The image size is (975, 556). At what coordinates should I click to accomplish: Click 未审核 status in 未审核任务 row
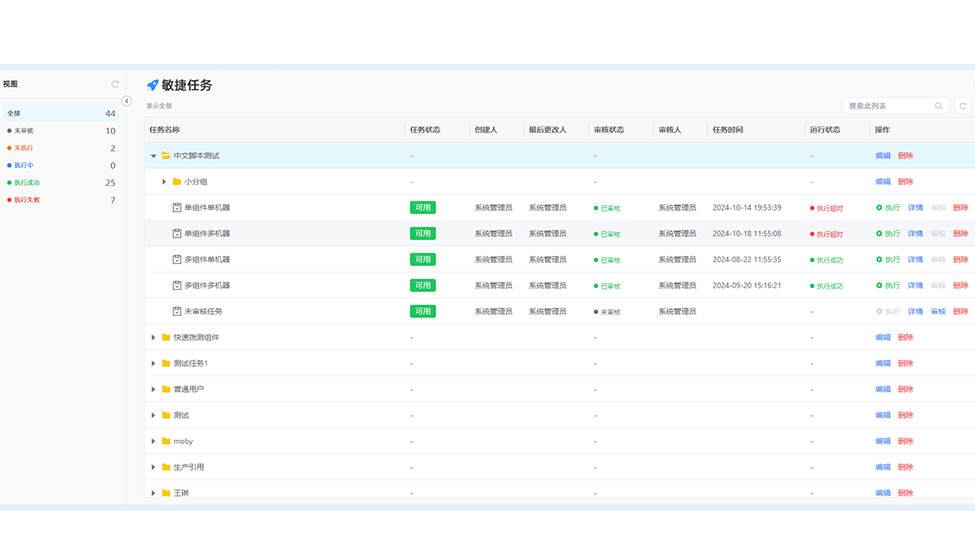(x=607, y=312)
